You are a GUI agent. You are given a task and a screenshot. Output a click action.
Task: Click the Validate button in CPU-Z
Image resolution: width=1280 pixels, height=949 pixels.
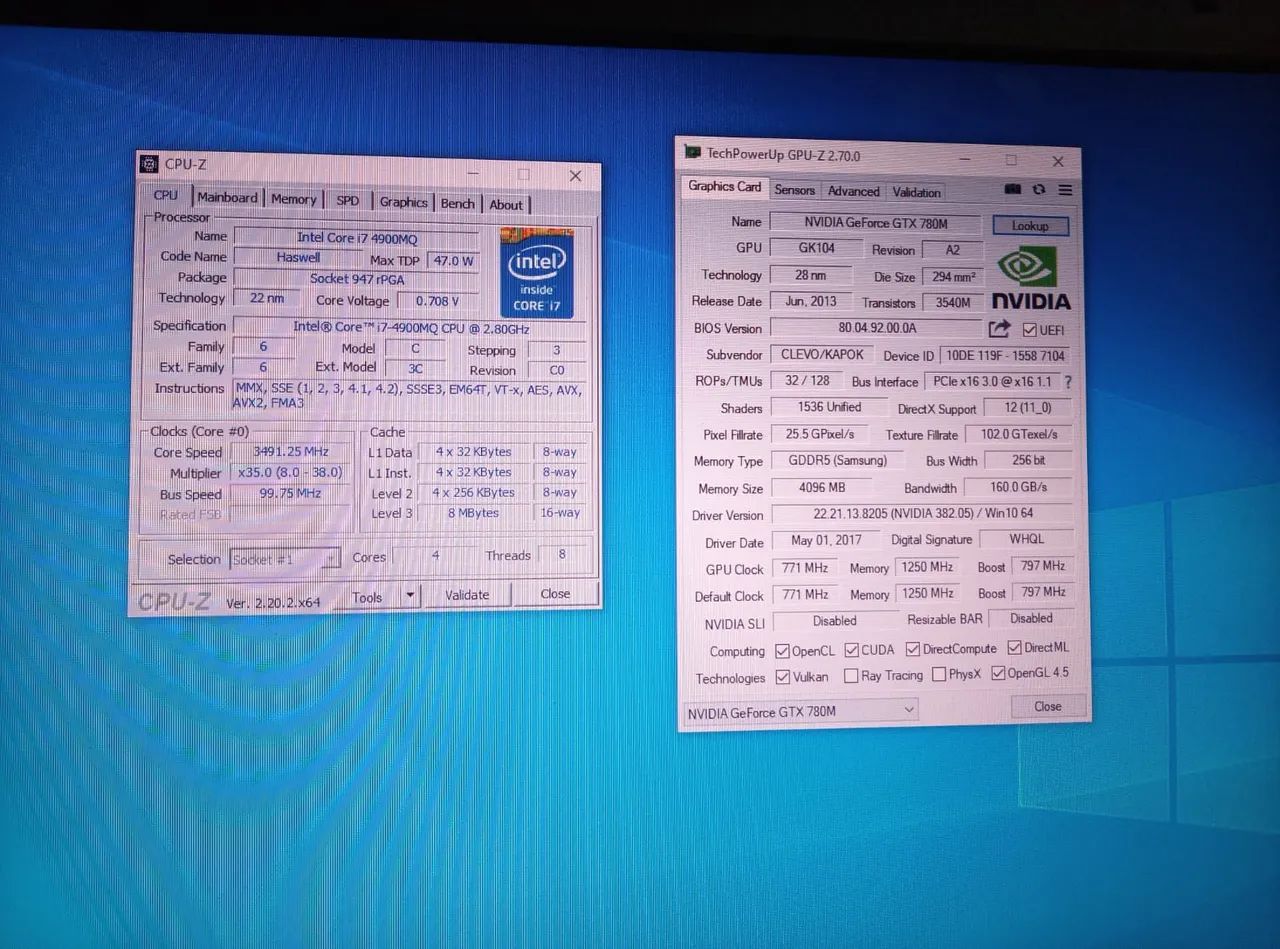[x=467, y=595]
